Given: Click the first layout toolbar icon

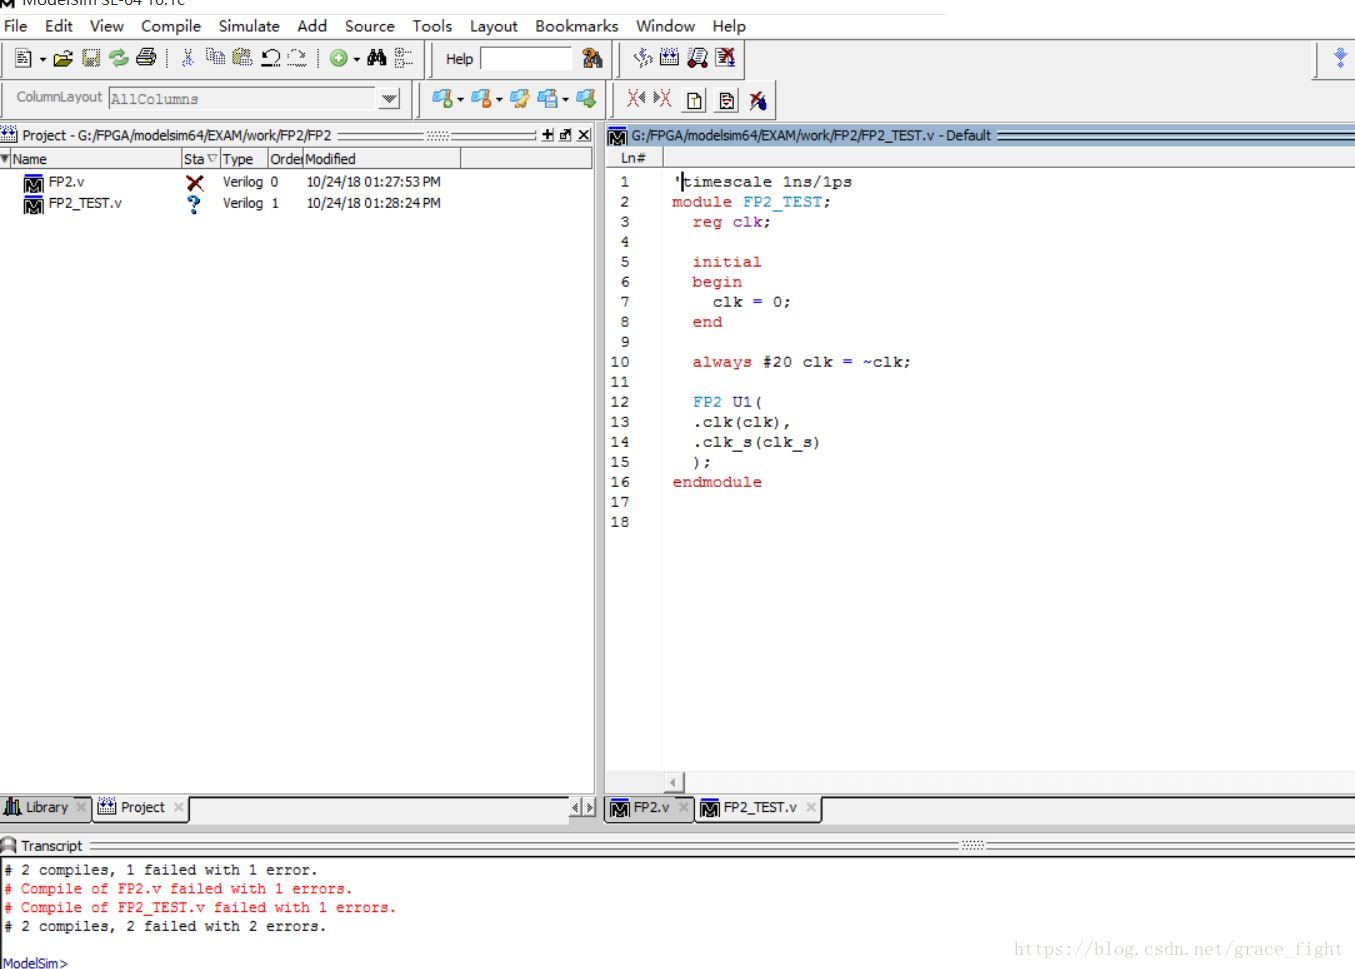Looking at the screenshot, I should click(x=441, y=98).
